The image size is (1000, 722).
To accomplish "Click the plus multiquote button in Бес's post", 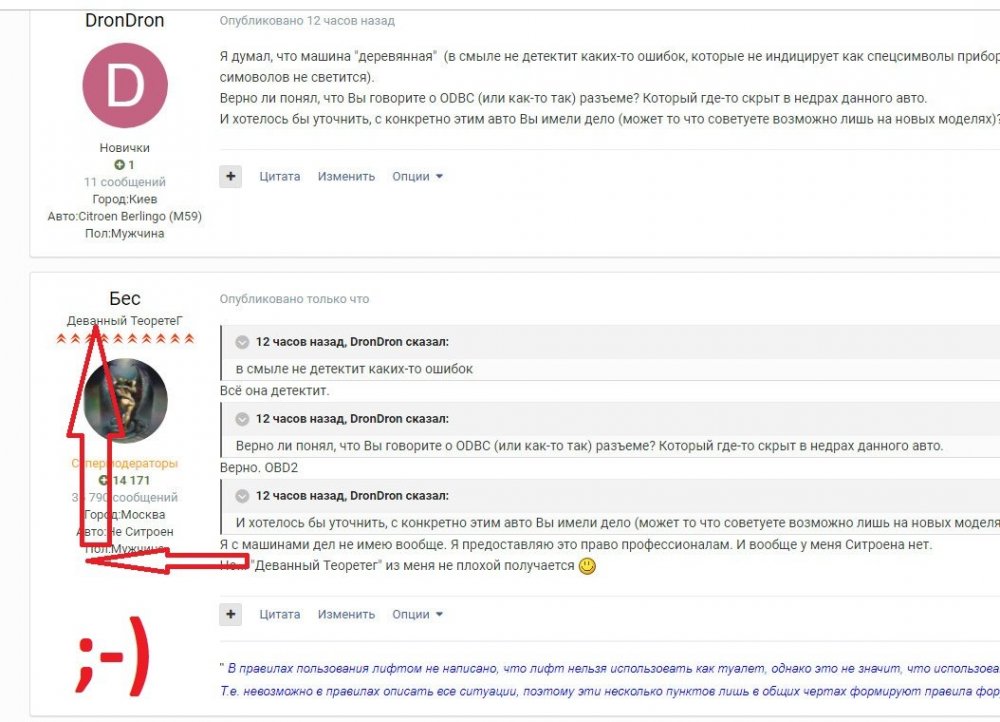I will point(231,614).
